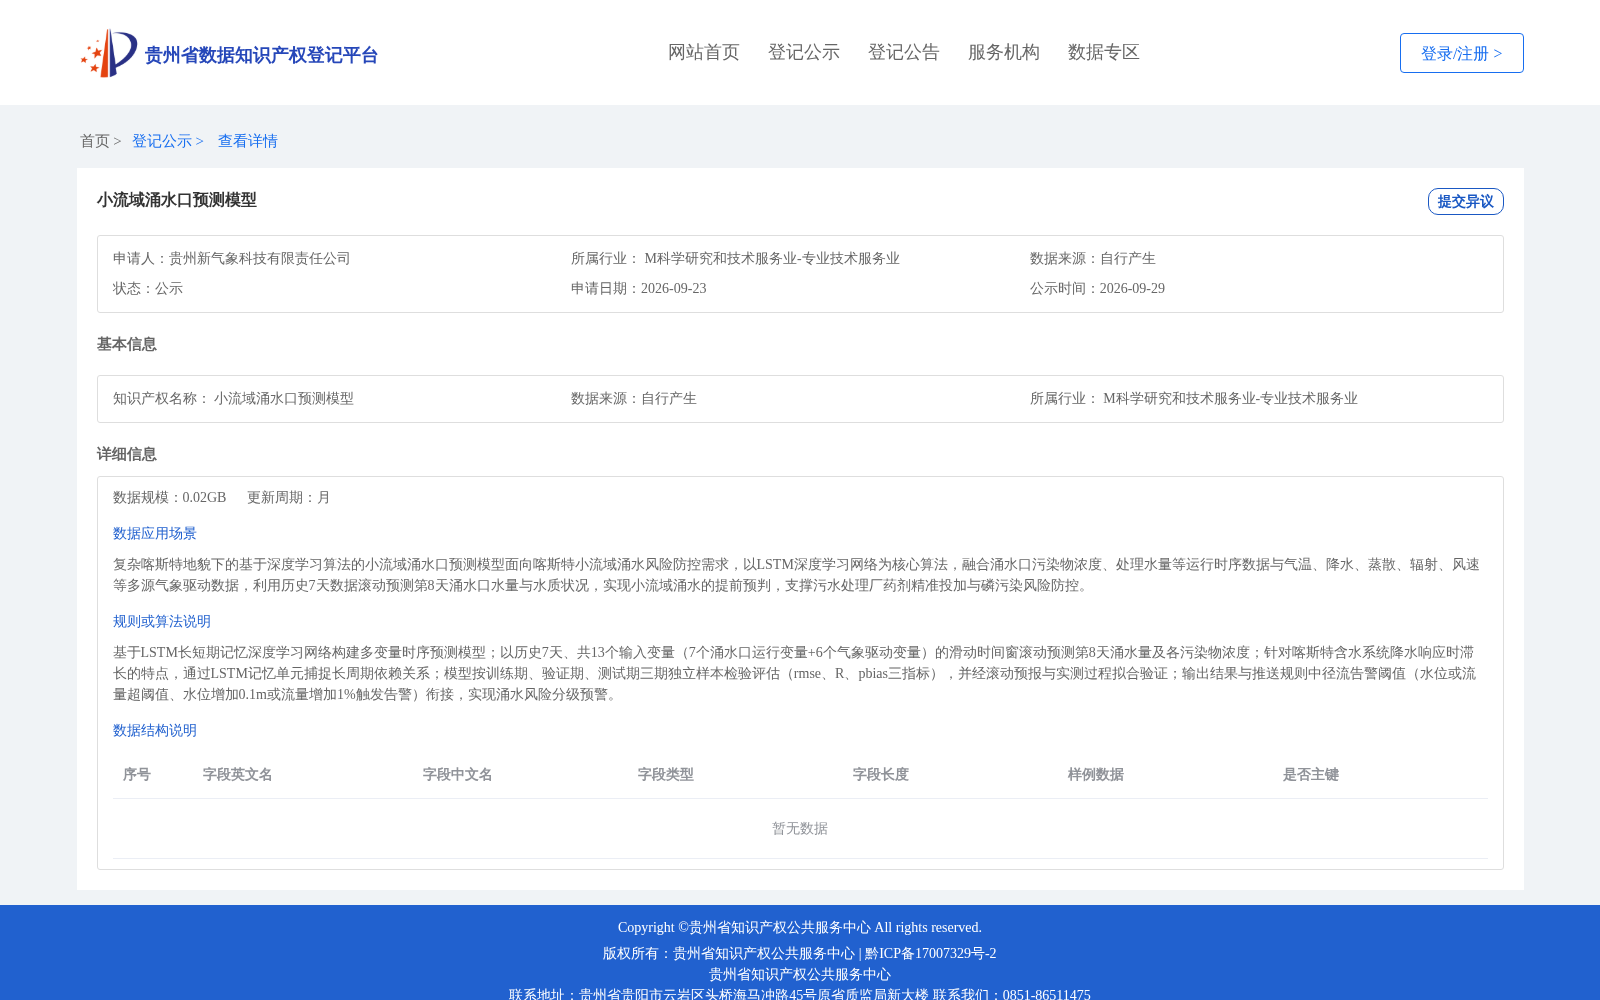Click the 字段中文名 column header

458,774
